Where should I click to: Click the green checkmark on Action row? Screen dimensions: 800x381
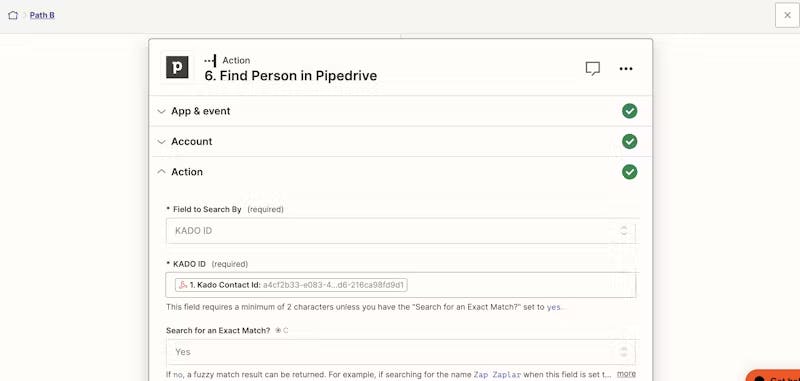pos(630,172)
